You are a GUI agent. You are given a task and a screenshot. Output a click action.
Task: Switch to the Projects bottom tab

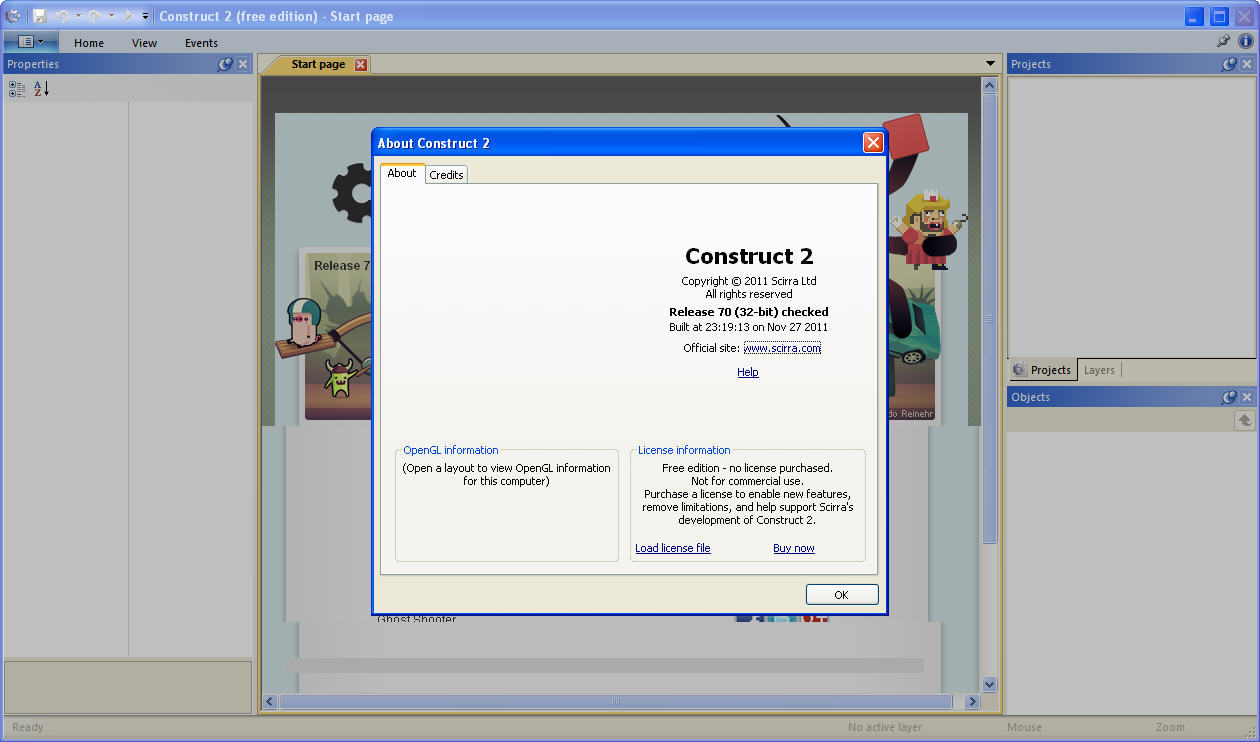pyautogui.click(x=1042, y=370)
